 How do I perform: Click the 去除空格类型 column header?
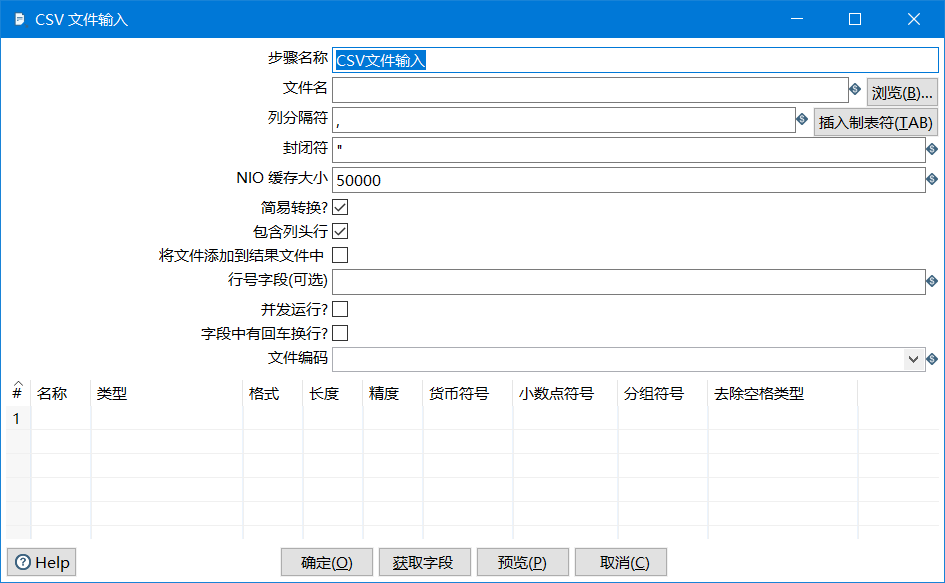[x=783, y=394]
